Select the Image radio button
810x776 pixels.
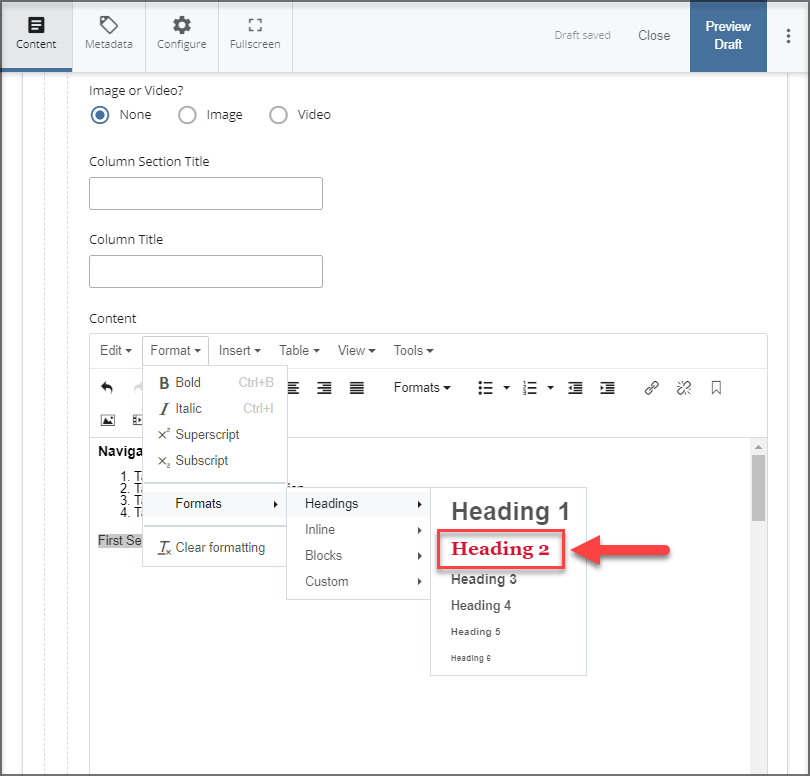(x=187, y=115)
